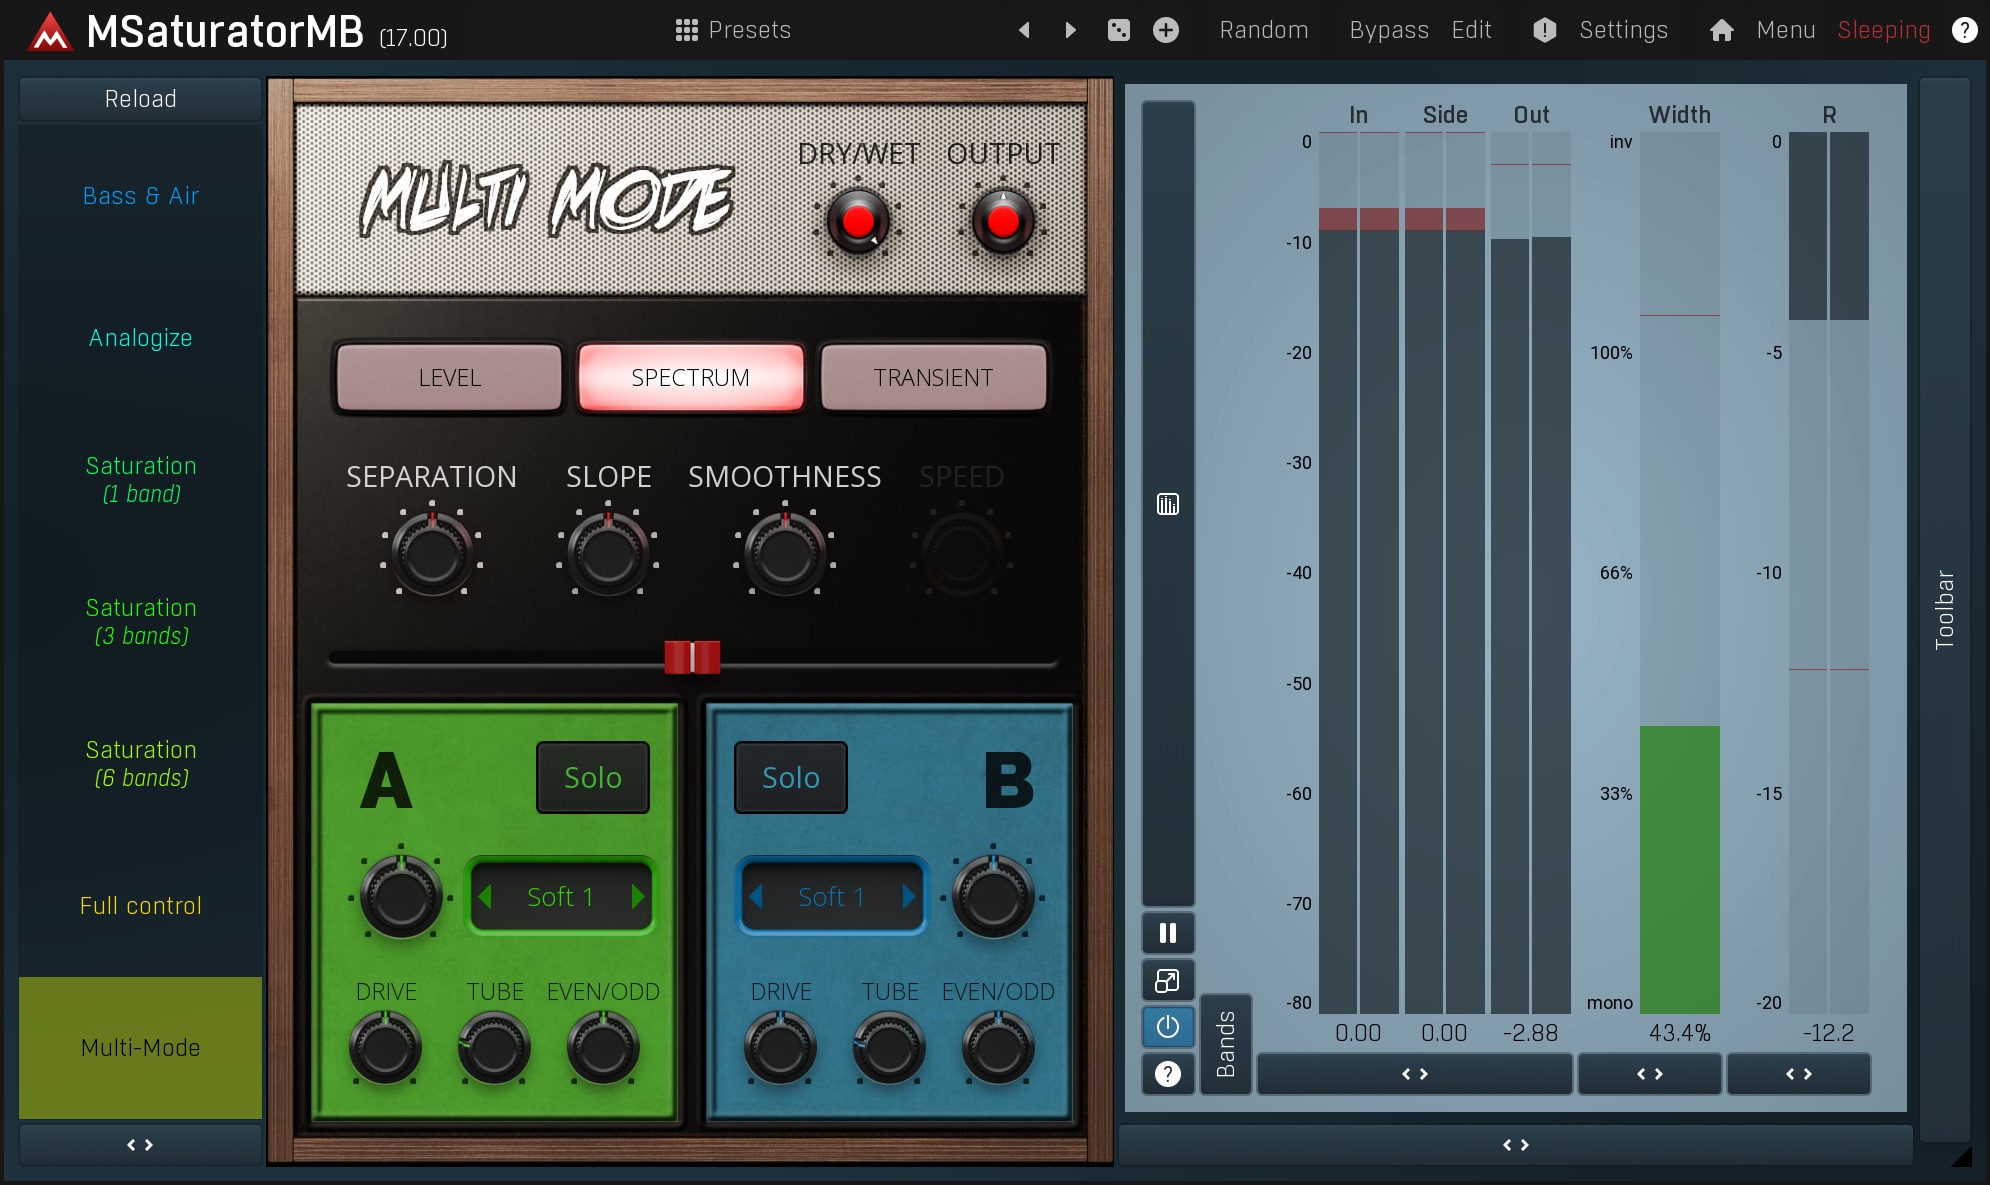1990x1185 pixels.
Task: Select previous saturation type in band B
Action: (757, 897)
